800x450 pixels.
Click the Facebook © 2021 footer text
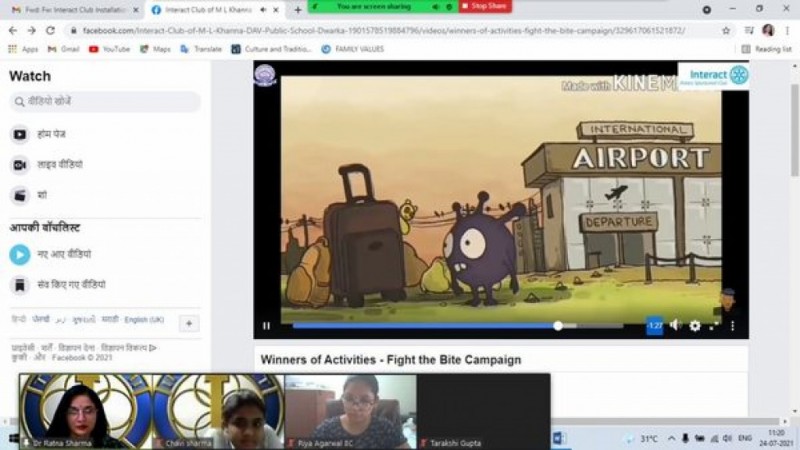click(x=82, y=358)
